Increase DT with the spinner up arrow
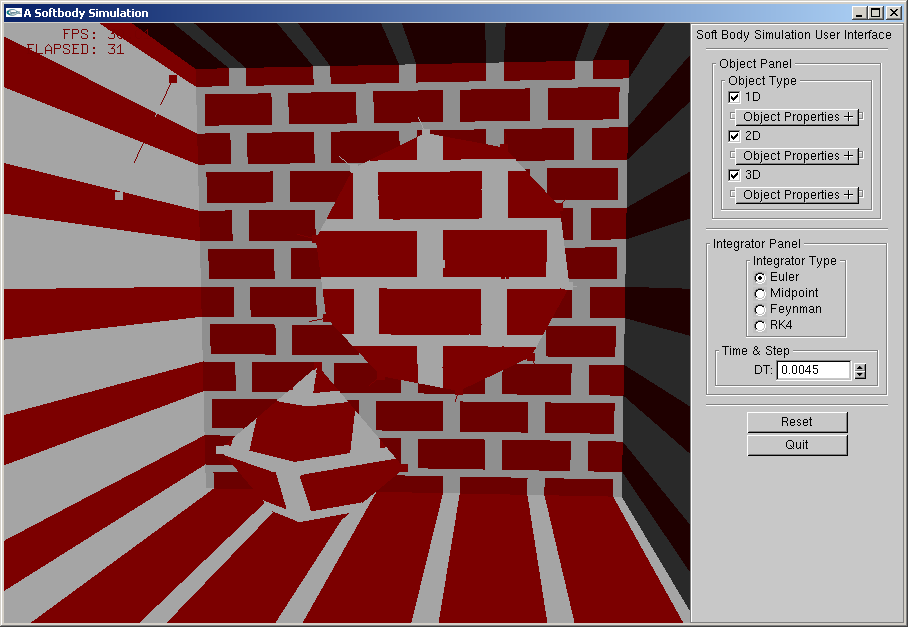The image size is (908, 627). (860, 366)
